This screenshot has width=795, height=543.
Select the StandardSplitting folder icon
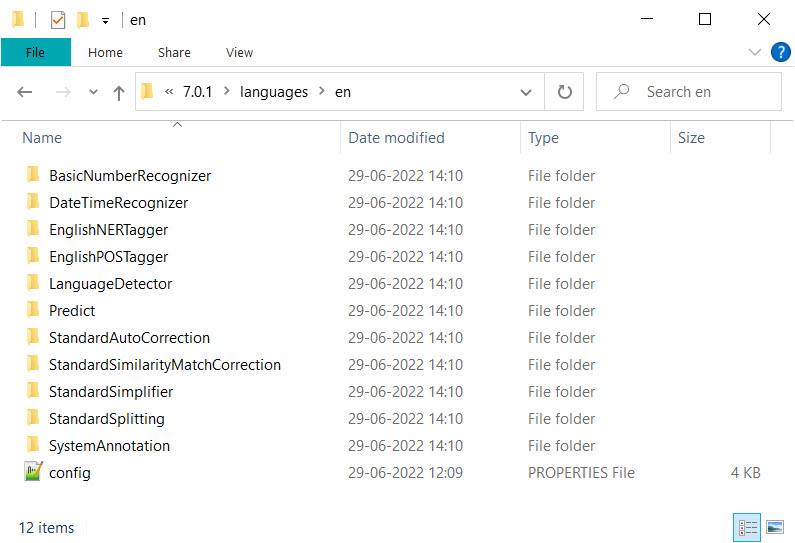[33, 417]
